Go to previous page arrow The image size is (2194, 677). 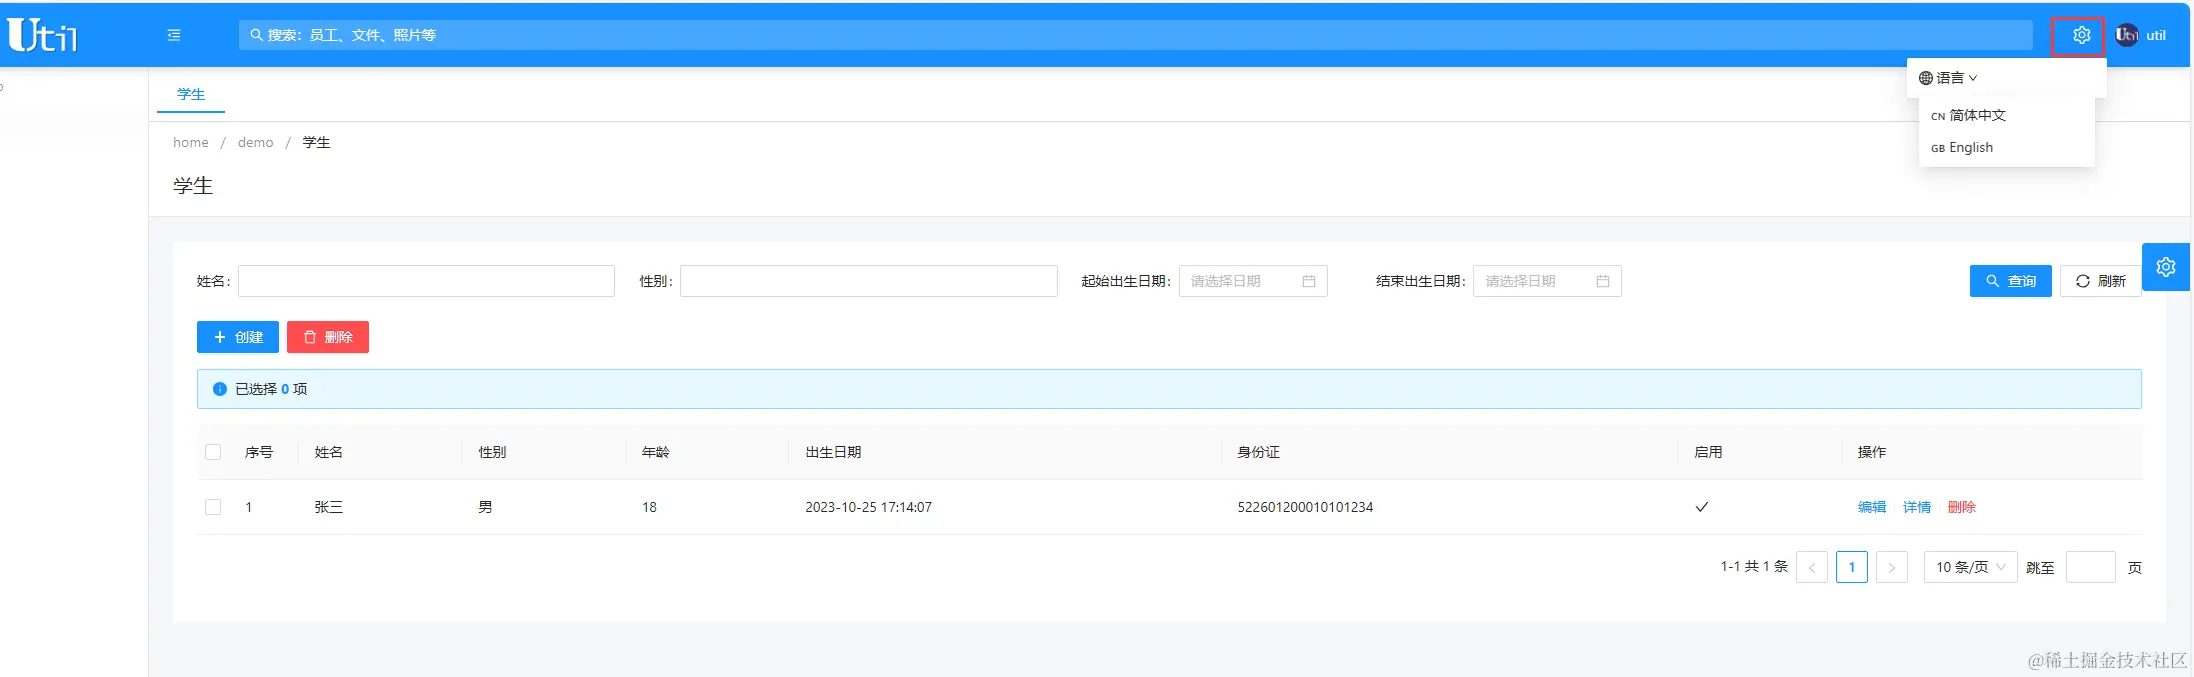point(1812,567)
